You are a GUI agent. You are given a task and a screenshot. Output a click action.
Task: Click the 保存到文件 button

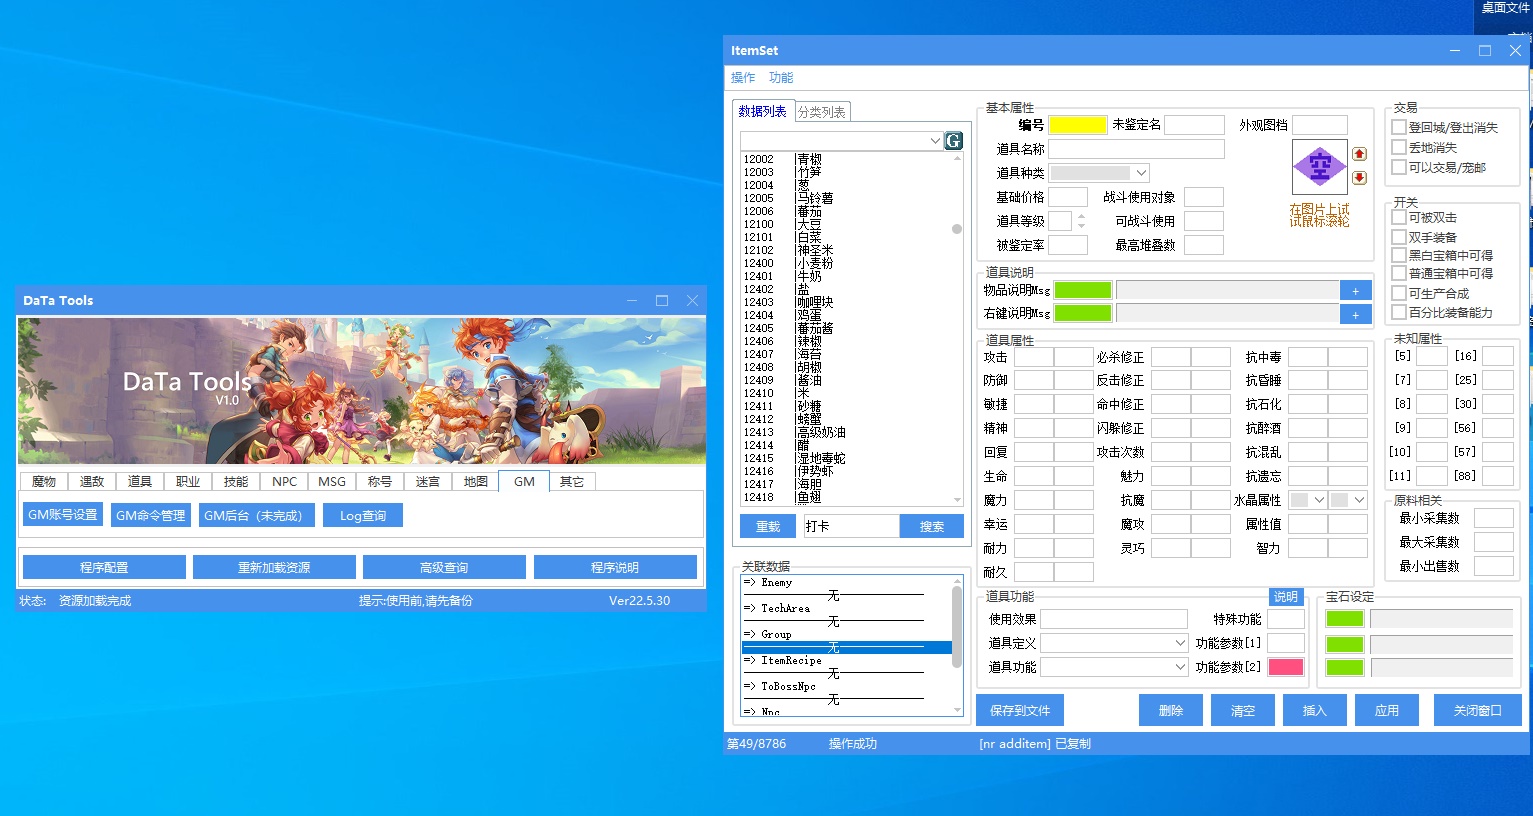click(1019, 711)
